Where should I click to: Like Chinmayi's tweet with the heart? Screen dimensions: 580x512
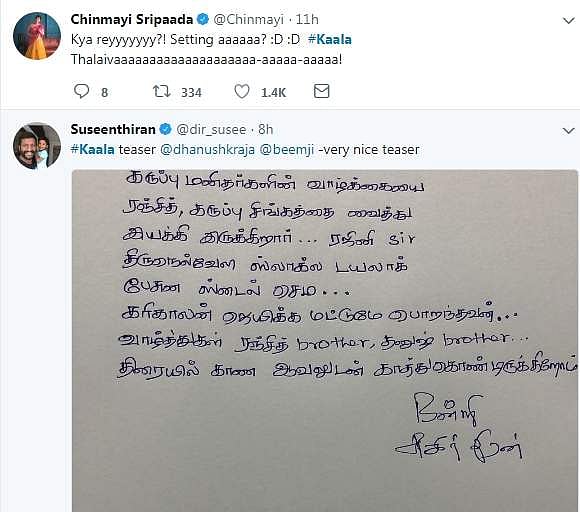(x=242, y=91)
